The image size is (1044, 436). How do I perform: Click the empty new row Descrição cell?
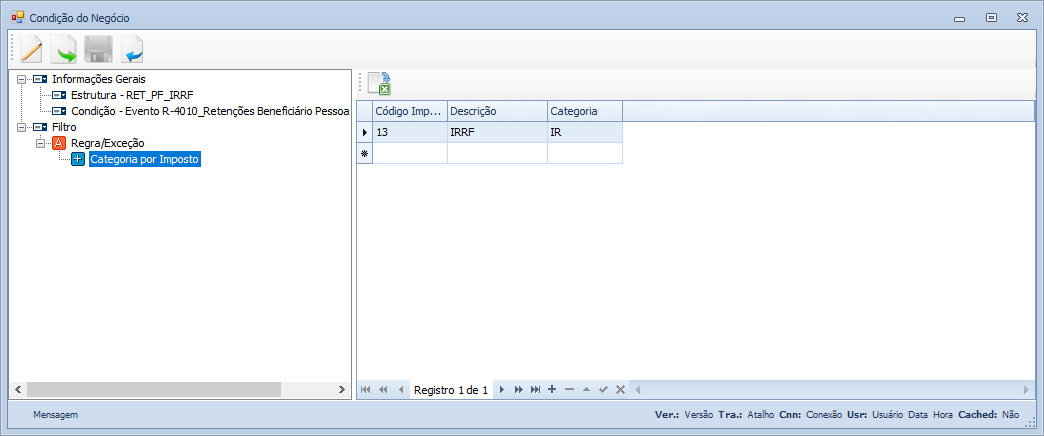[496, 153]
